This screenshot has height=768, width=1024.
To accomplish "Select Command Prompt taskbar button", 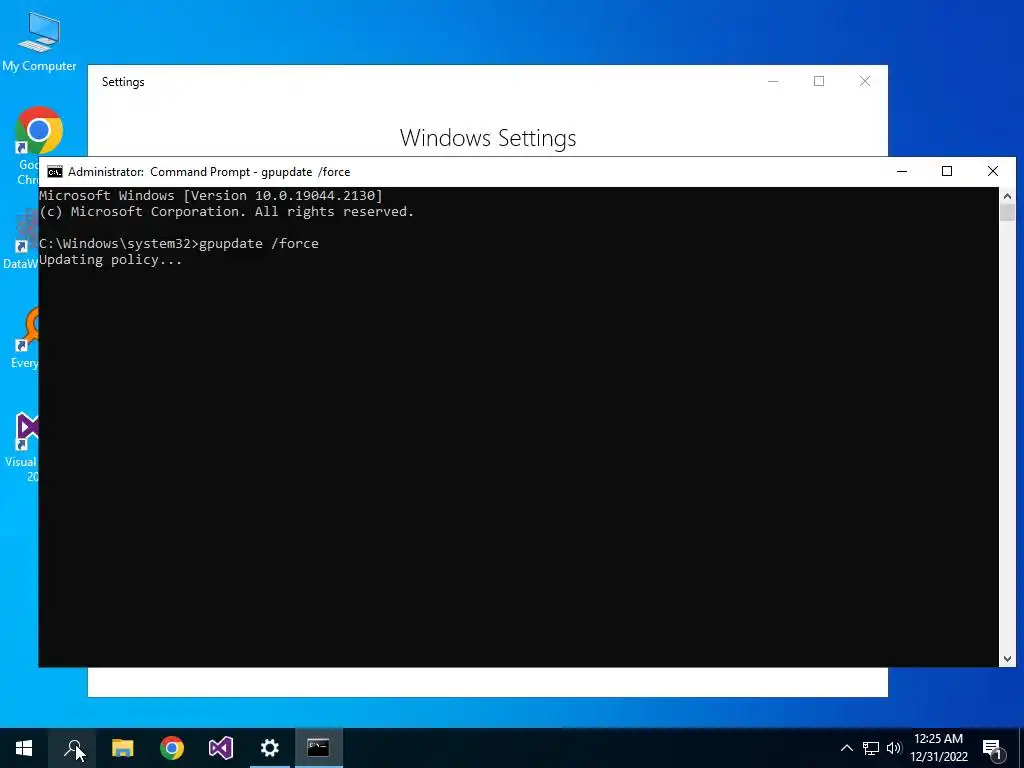I will [x=319, y=748].
